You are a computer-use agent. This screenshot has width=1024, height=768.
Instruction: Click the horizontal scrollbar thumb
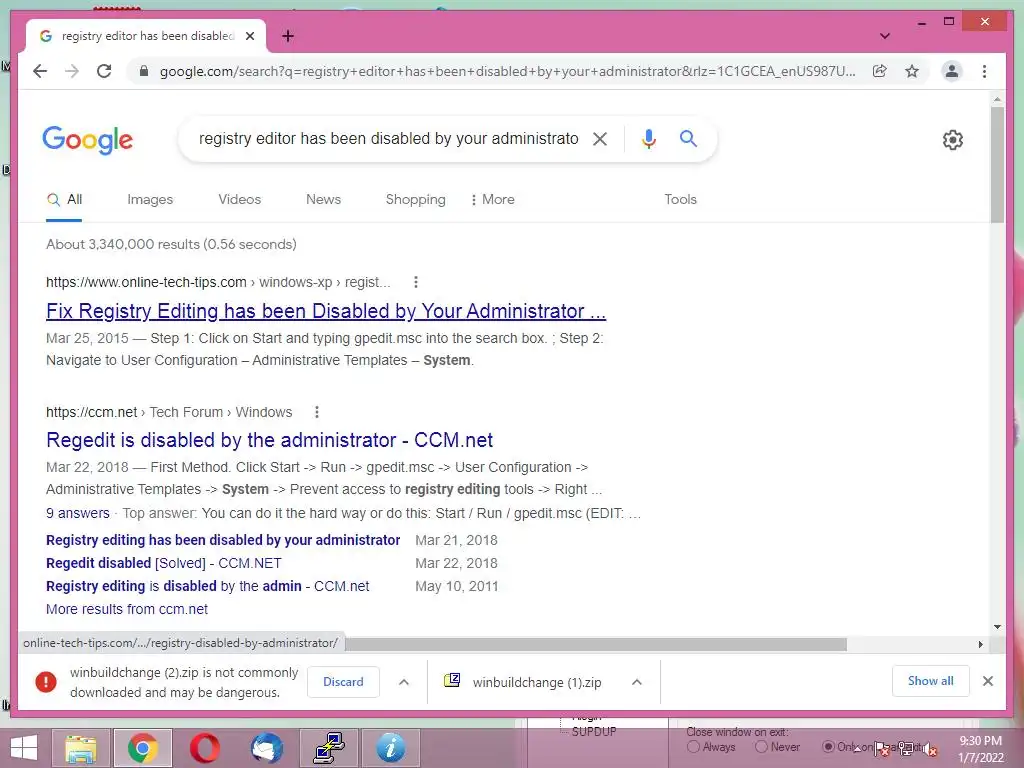click(596, 644)
